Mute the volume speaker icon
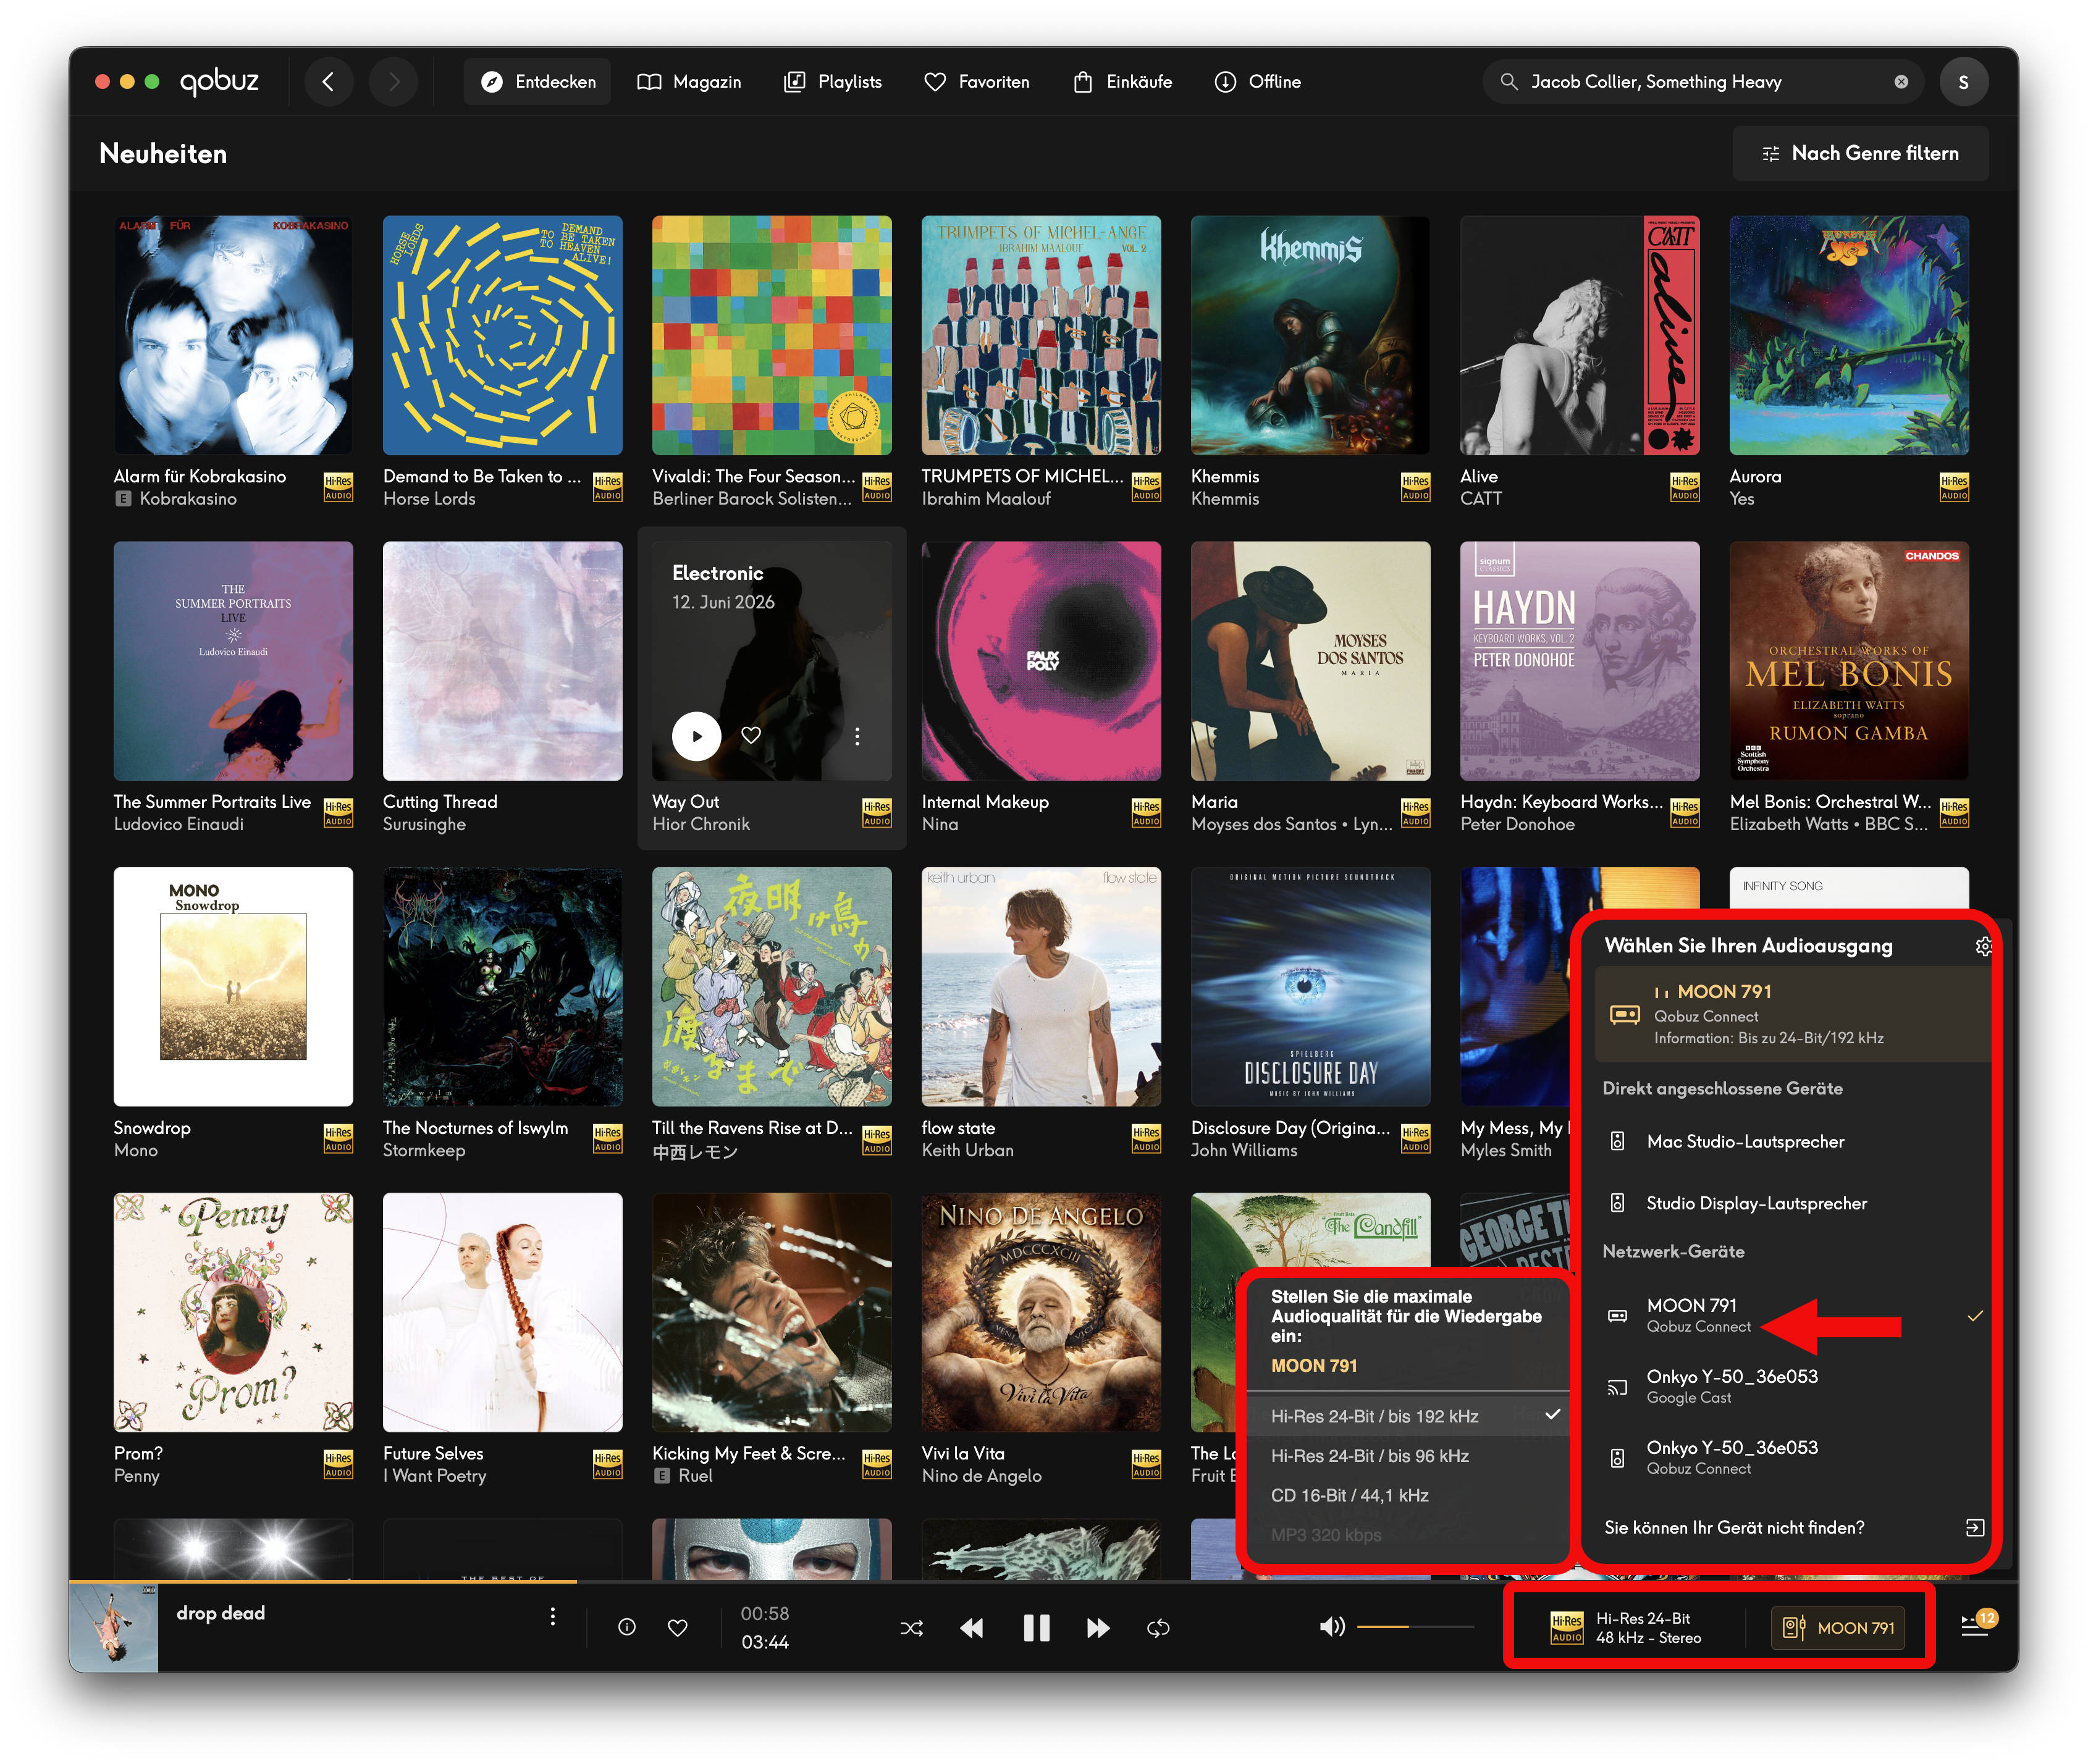The image size is (2088, 1764). [1332, 1627]
